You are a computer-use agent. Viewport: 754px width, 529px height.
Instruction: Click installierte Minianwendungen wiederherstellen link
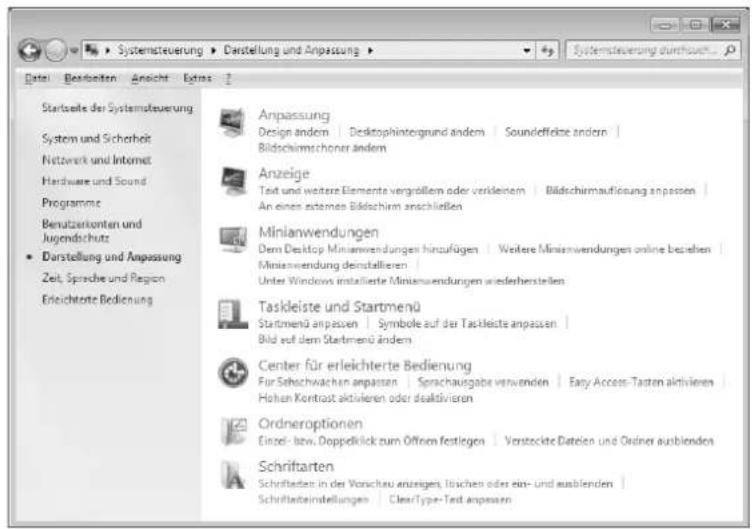[411, 281]
